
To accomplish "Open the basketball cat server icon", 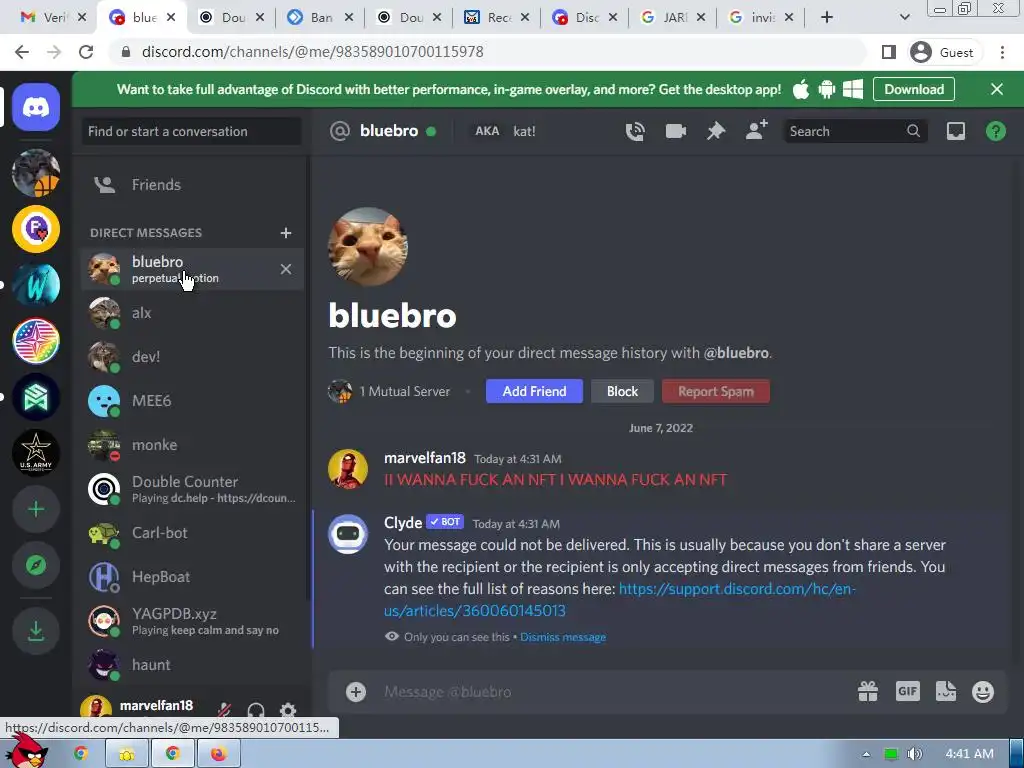I will click(x=36, y=173).
